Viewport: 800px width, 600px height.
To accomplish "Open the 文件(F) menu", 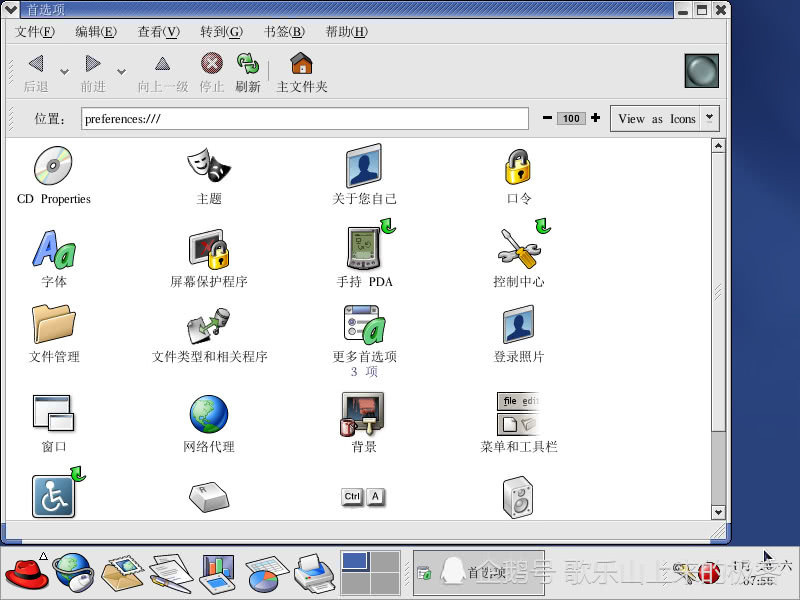I will pos(35,32).
